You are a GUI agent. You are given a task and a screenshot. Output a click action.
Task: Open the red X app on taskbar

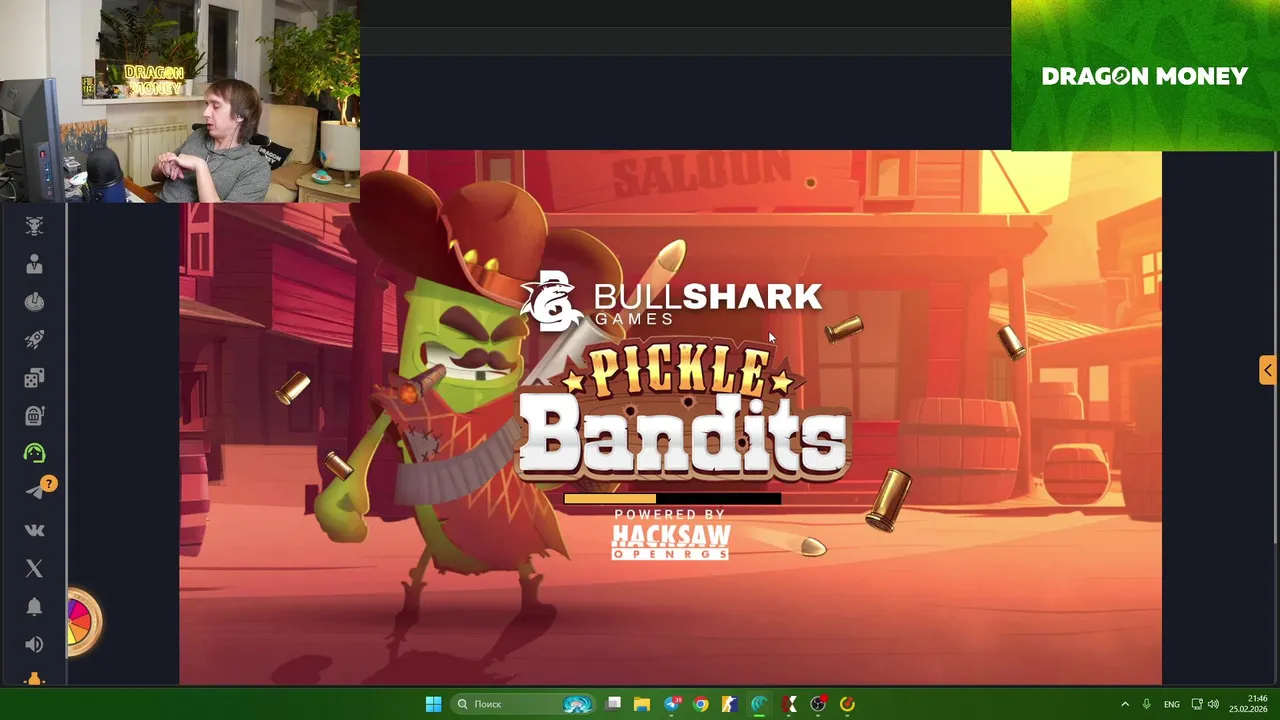point(789,704)
